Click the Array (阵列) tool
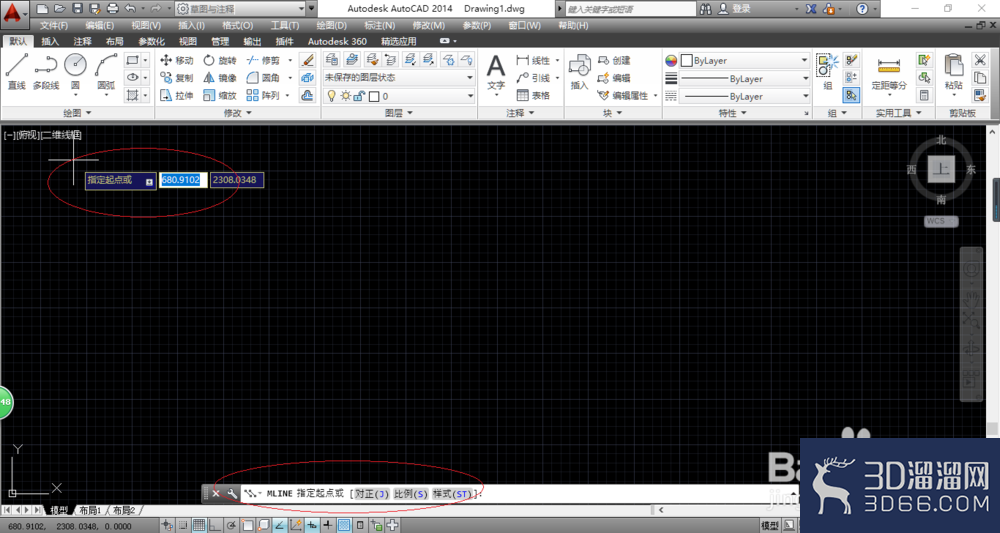The width and height of the screenshot is (1000, 533). (x=263, y=96)
